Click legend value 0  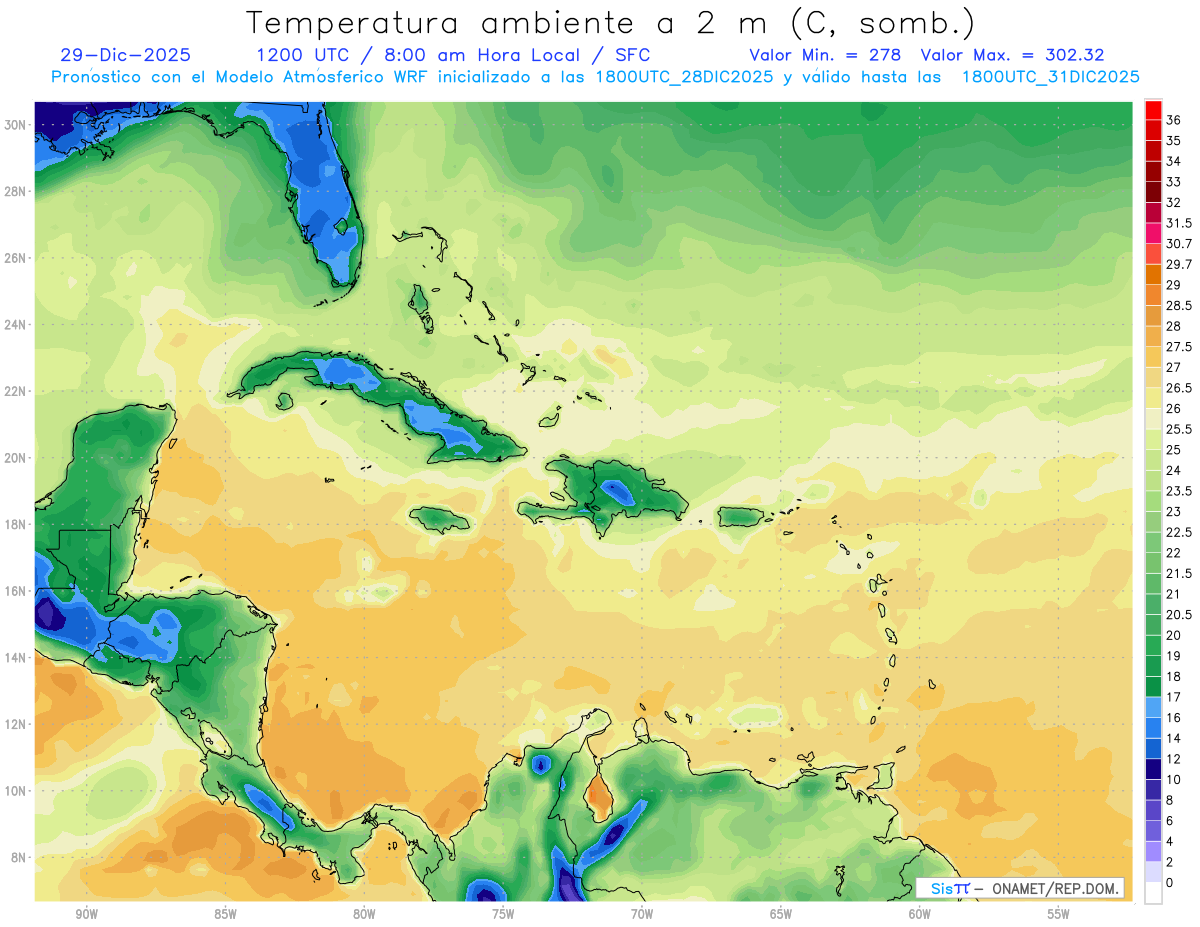pyautogui.click(x=1170, y=883)
